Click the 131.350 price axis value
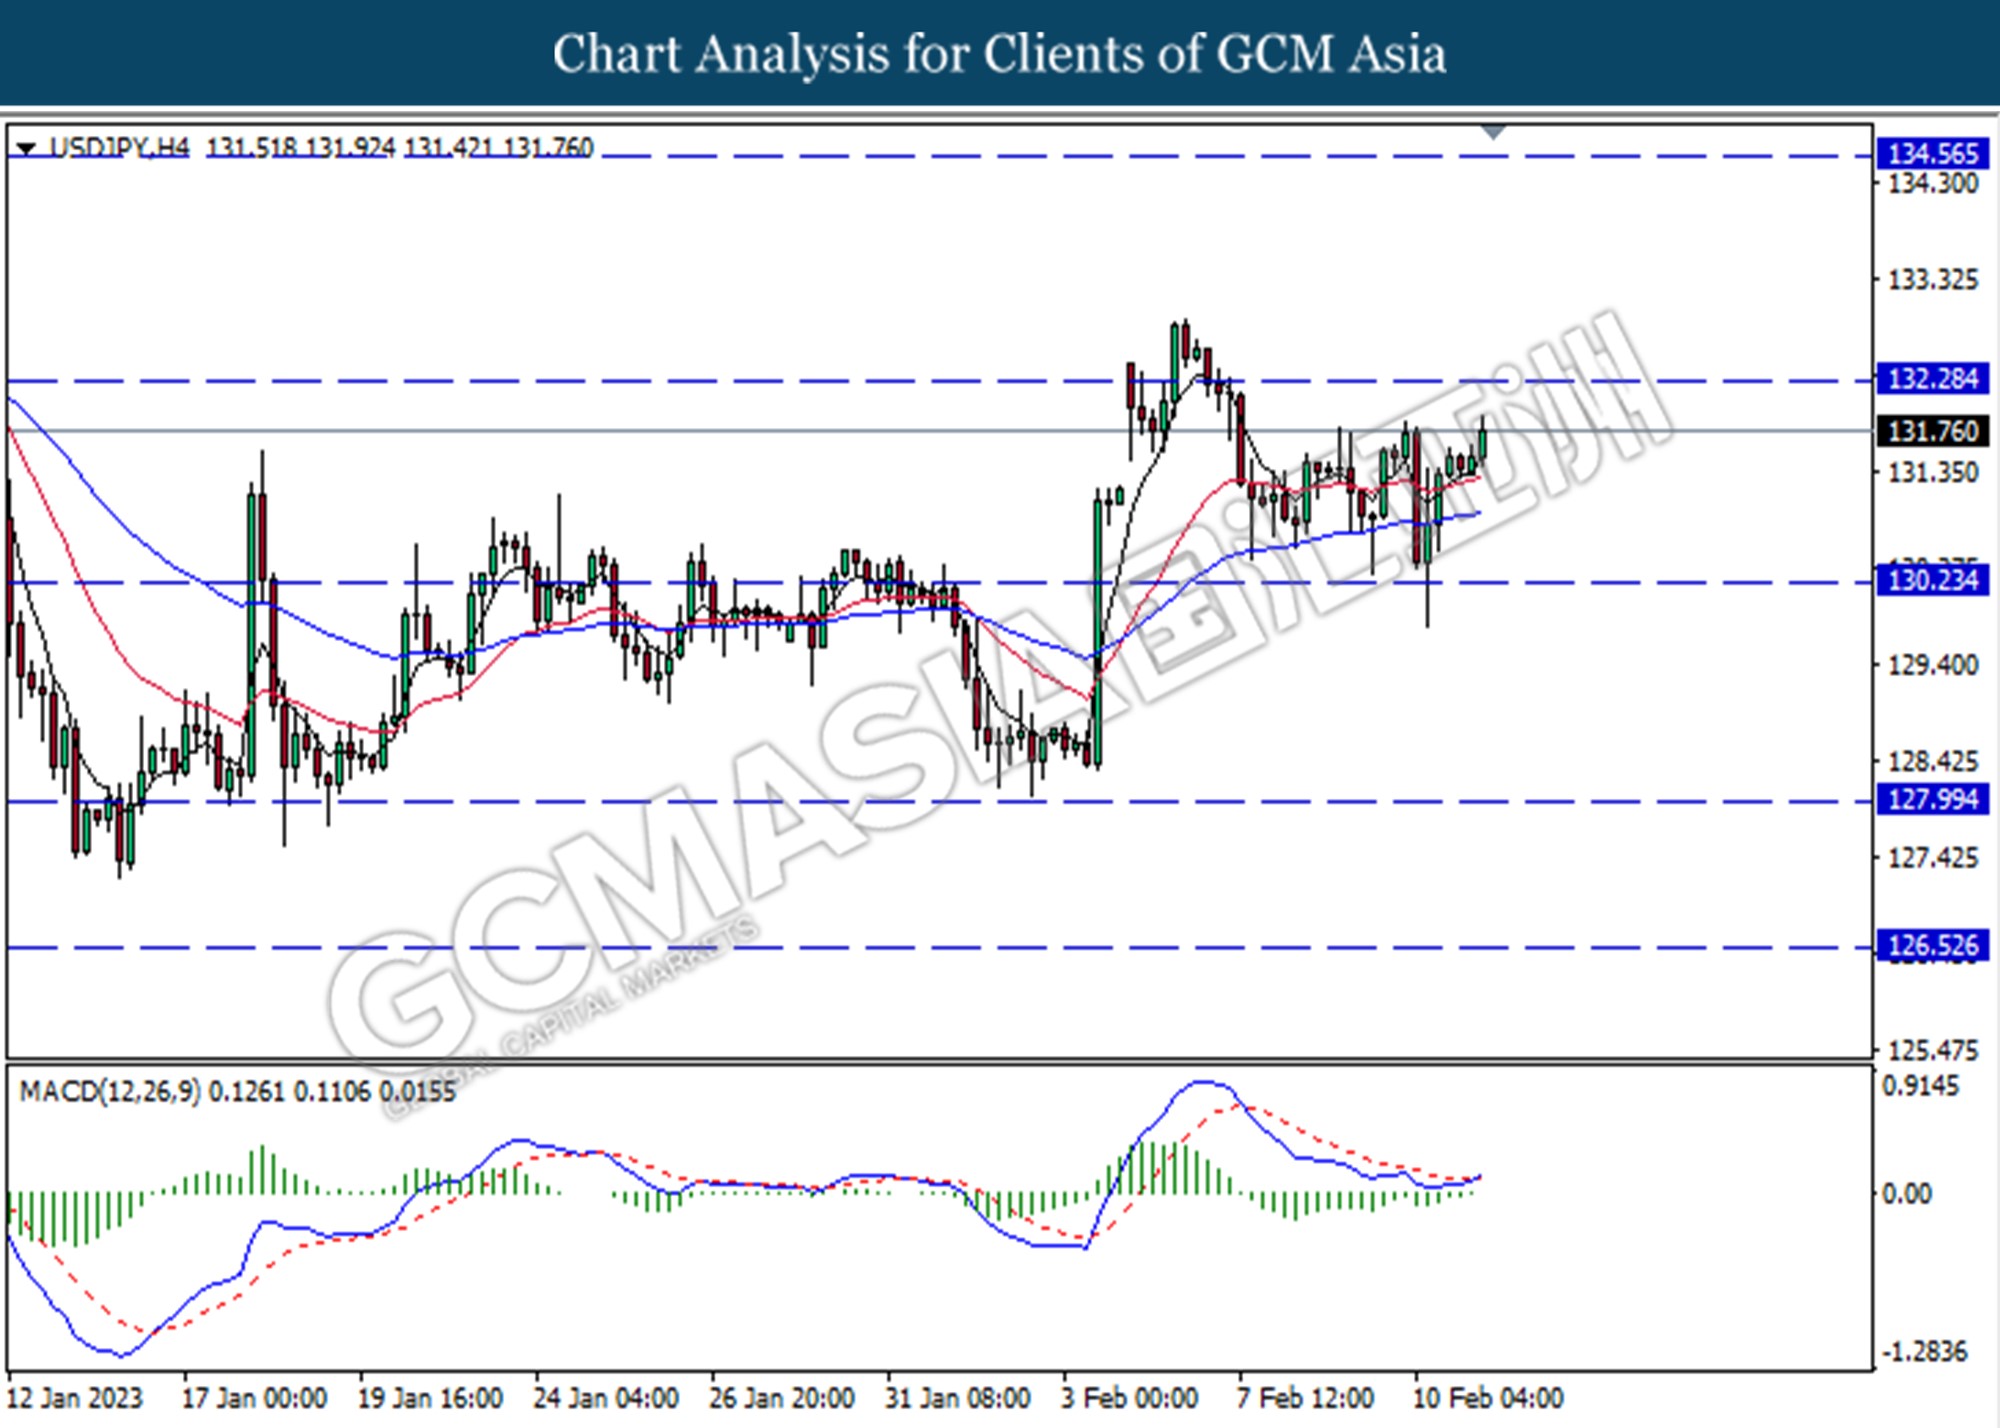 point(1932,473)
